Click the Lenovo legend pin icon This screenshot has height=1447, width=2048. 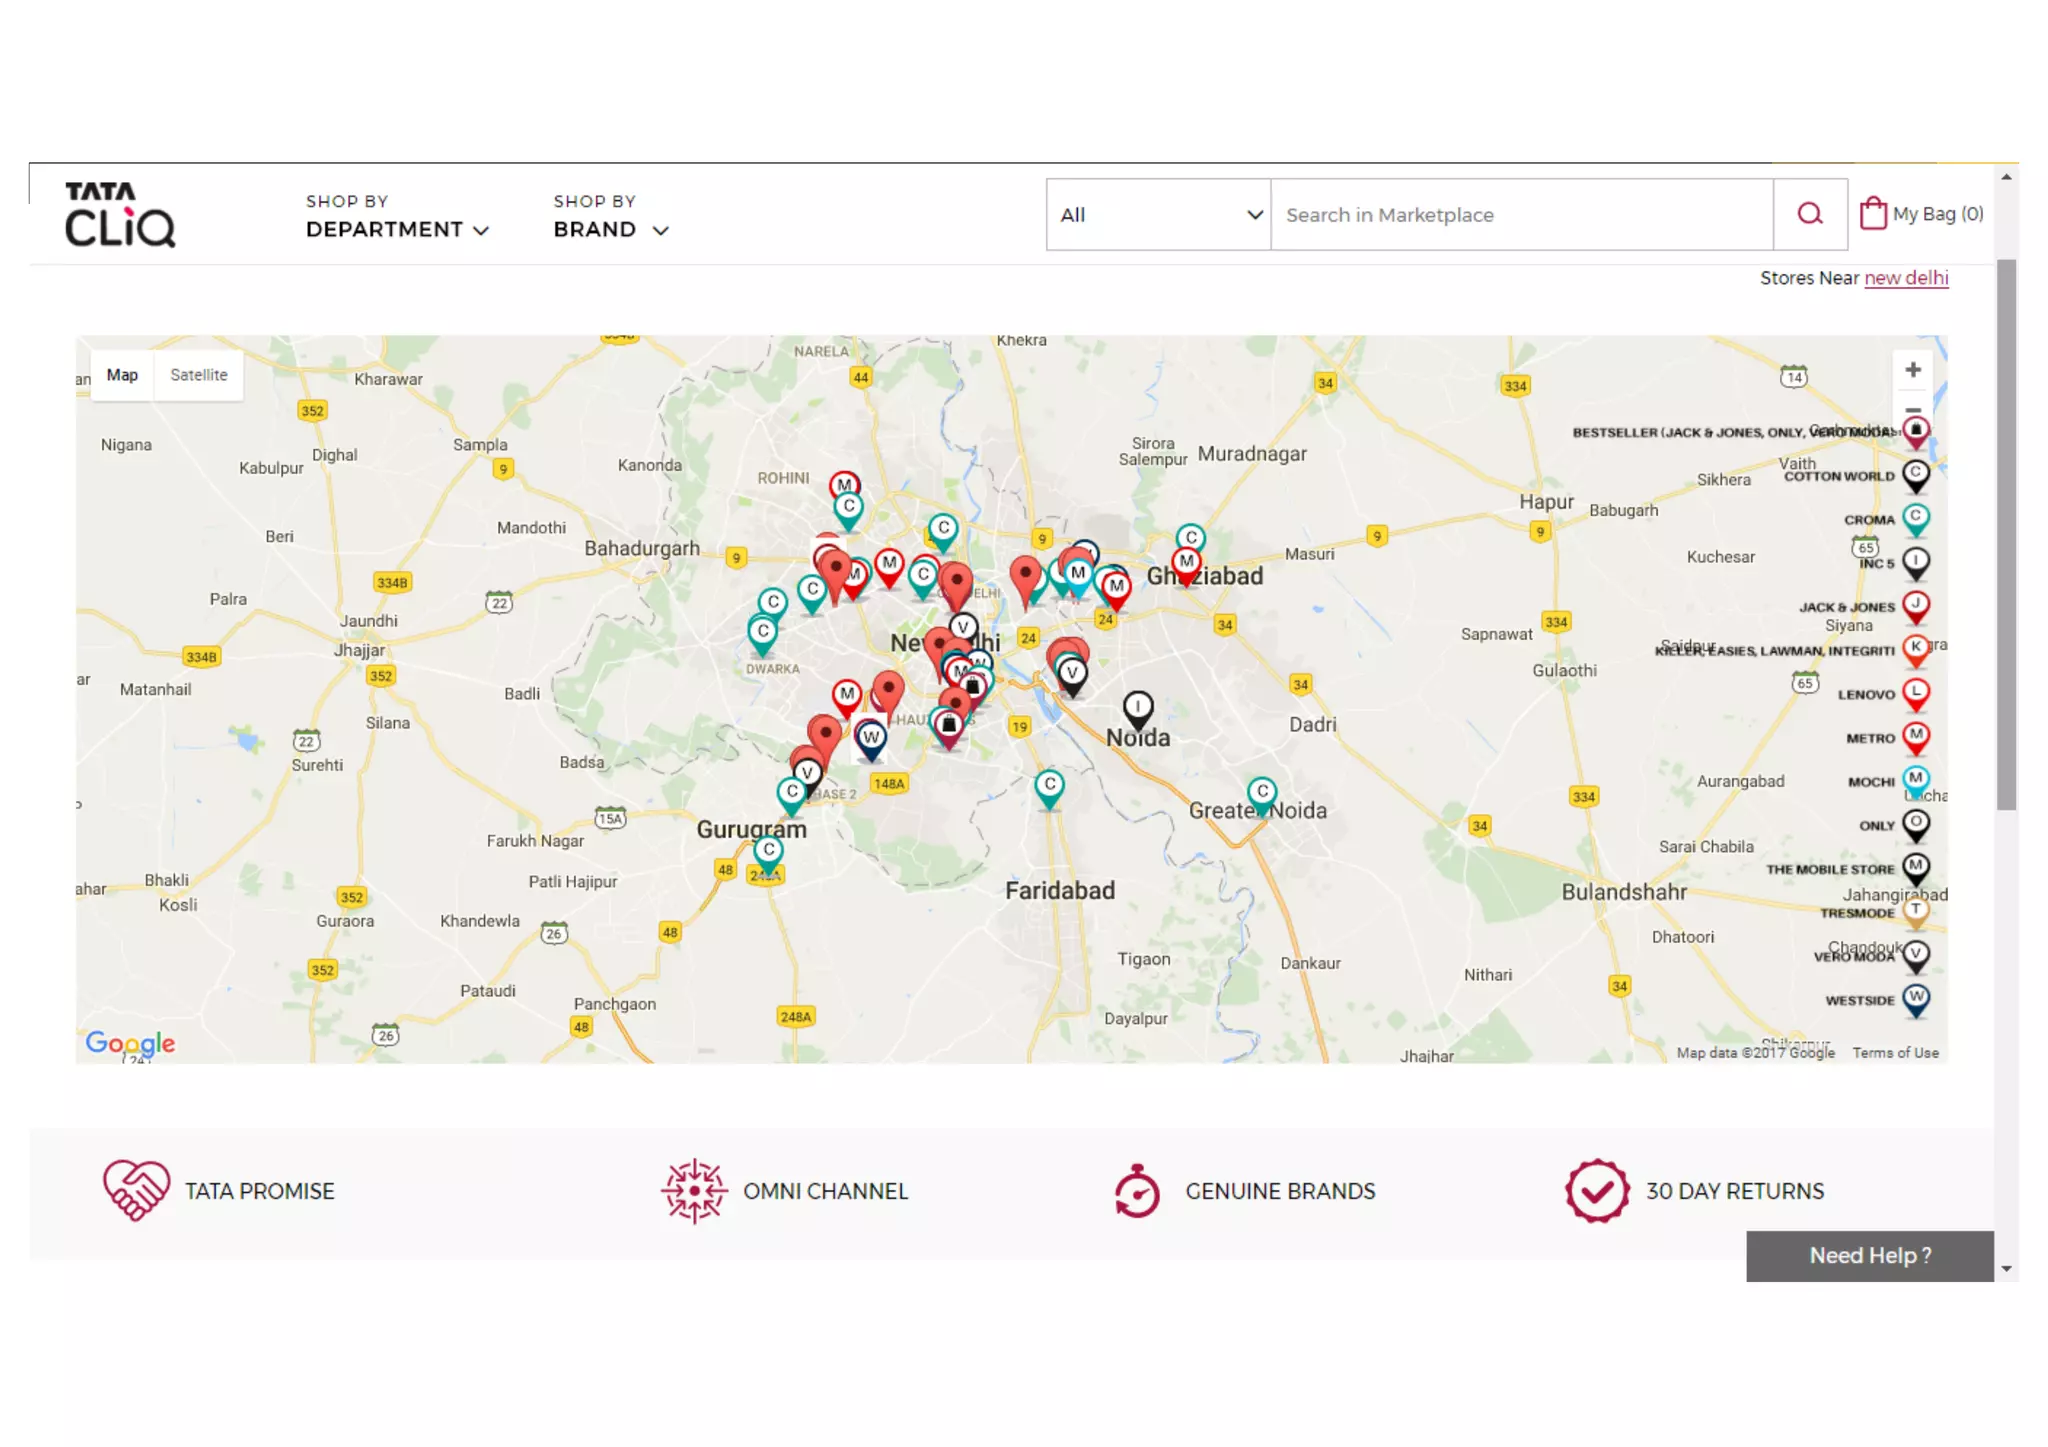tap(1915, 693)
